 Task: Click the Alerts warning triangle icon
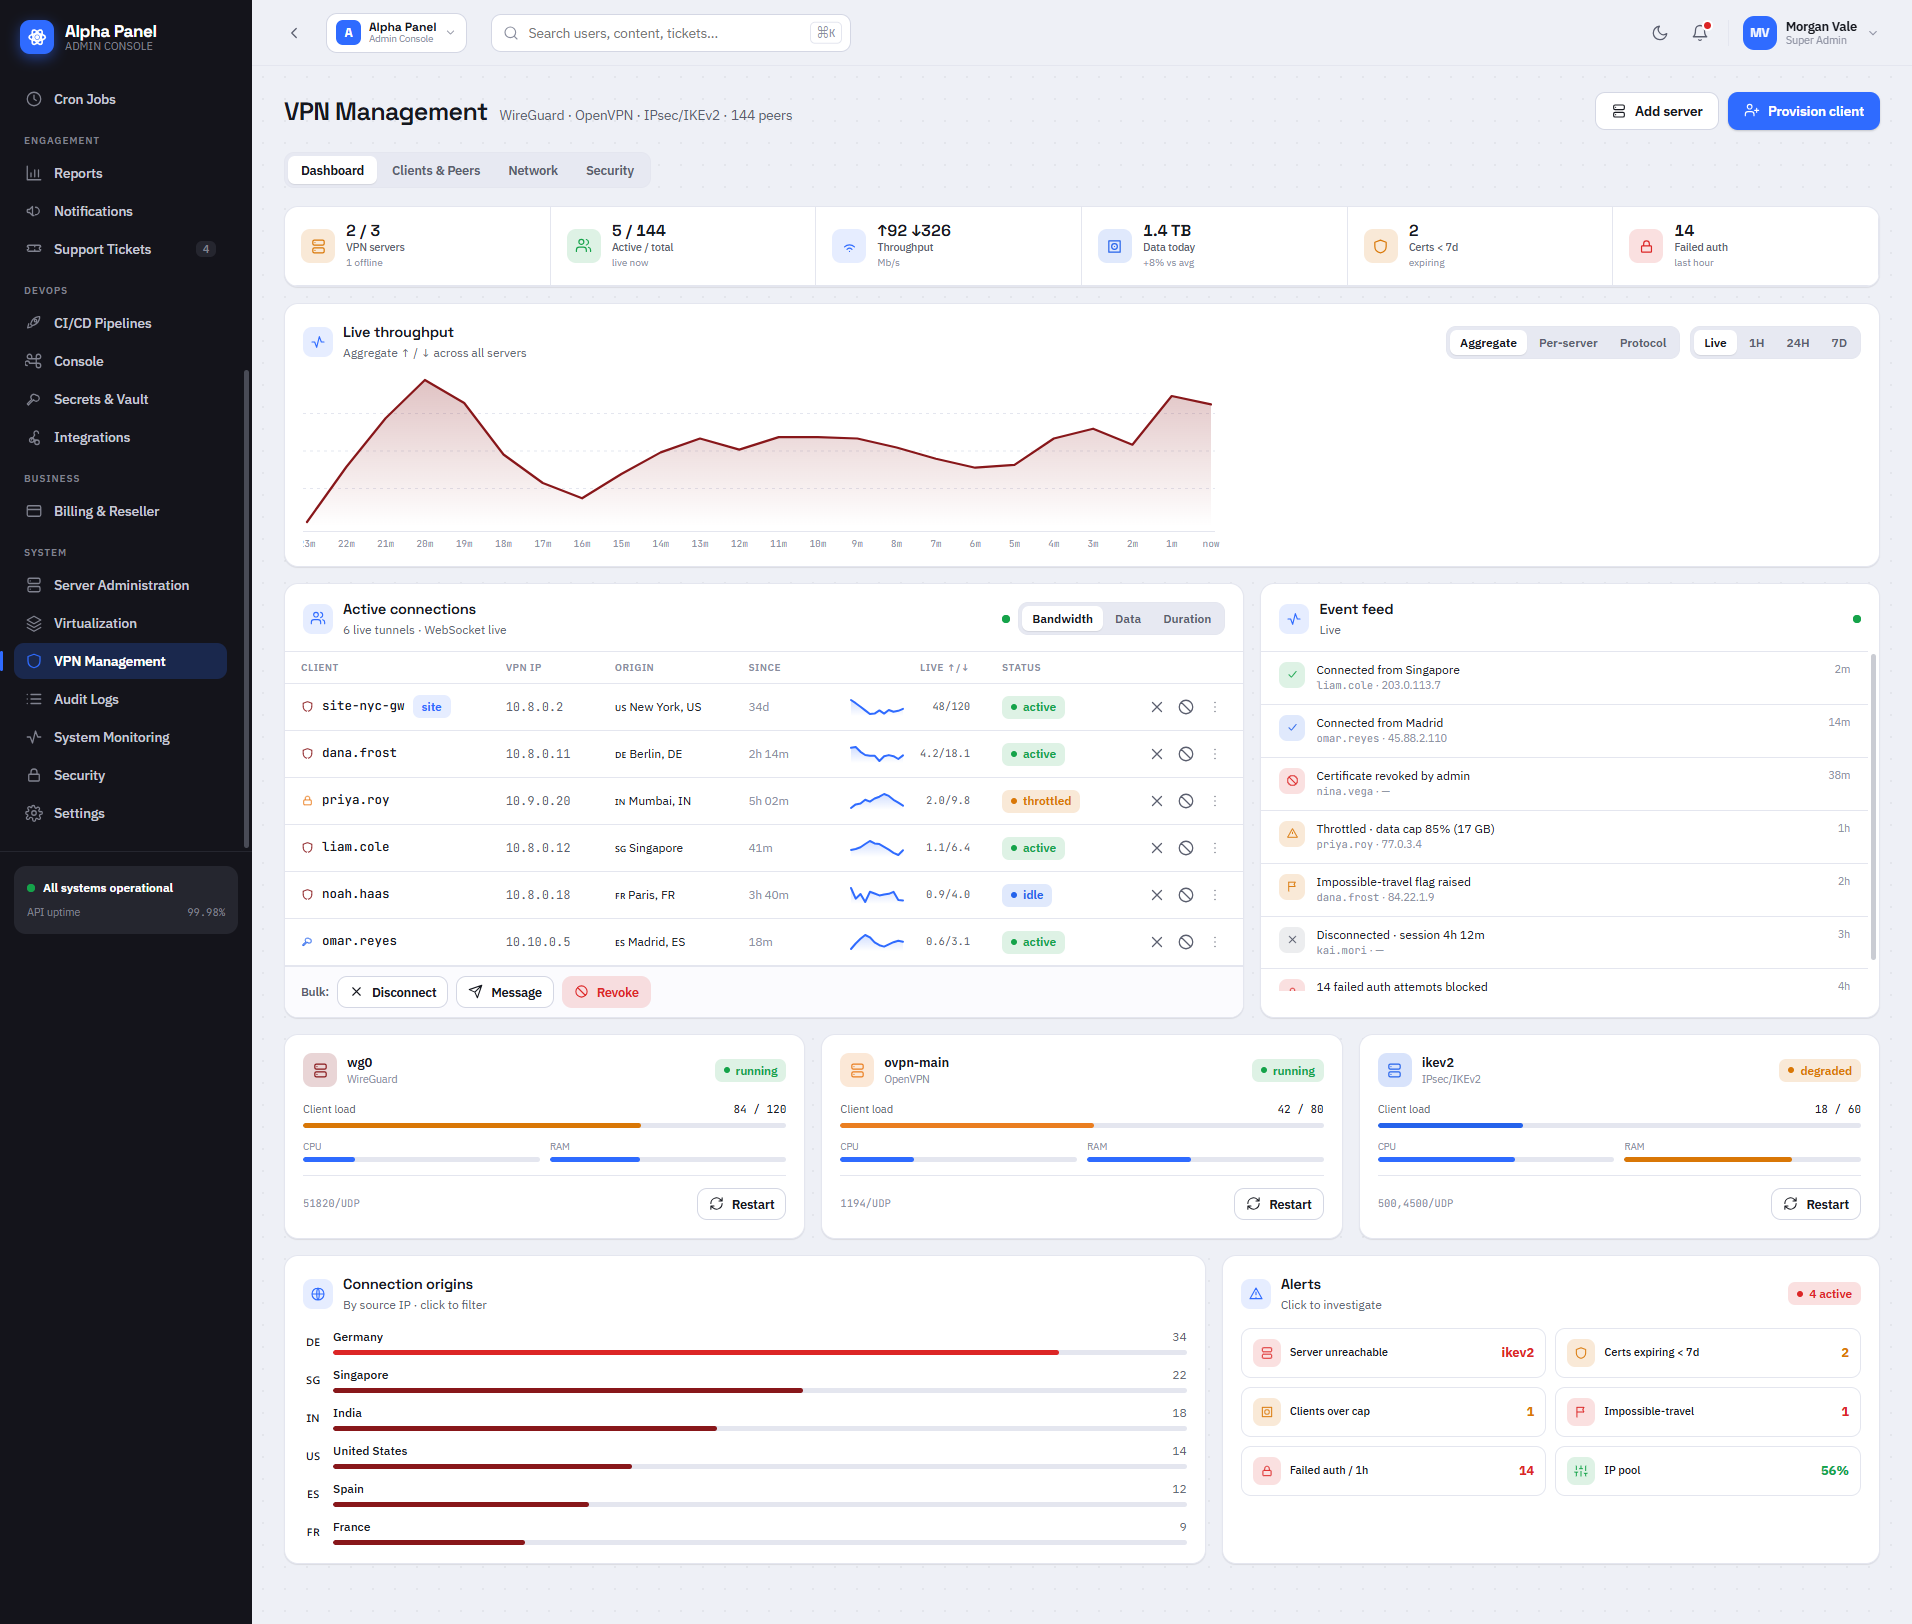pyautogui.click(x=1256, y=1294)
